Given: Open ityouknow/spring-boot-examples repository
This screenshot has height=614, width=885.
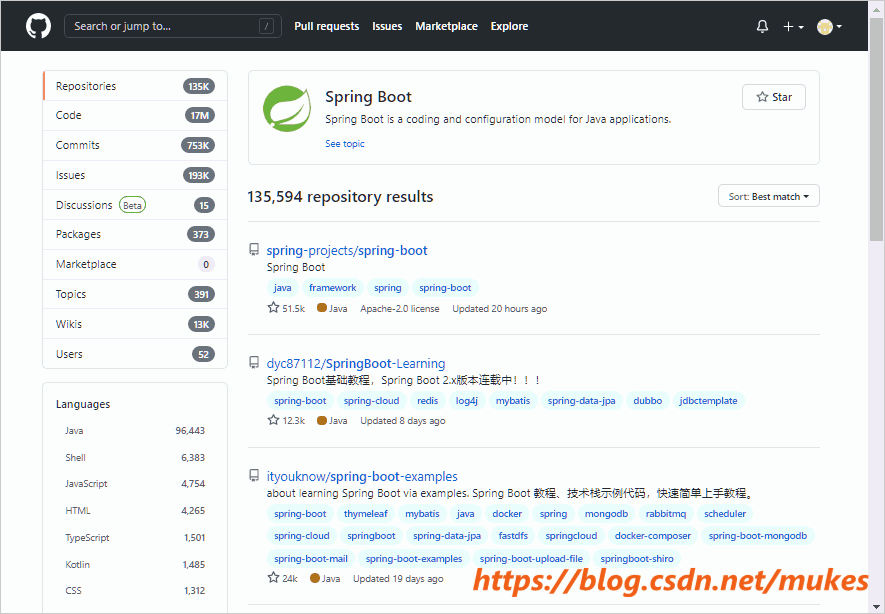Looking at the screenshot, I should click(x=362, y=476).
